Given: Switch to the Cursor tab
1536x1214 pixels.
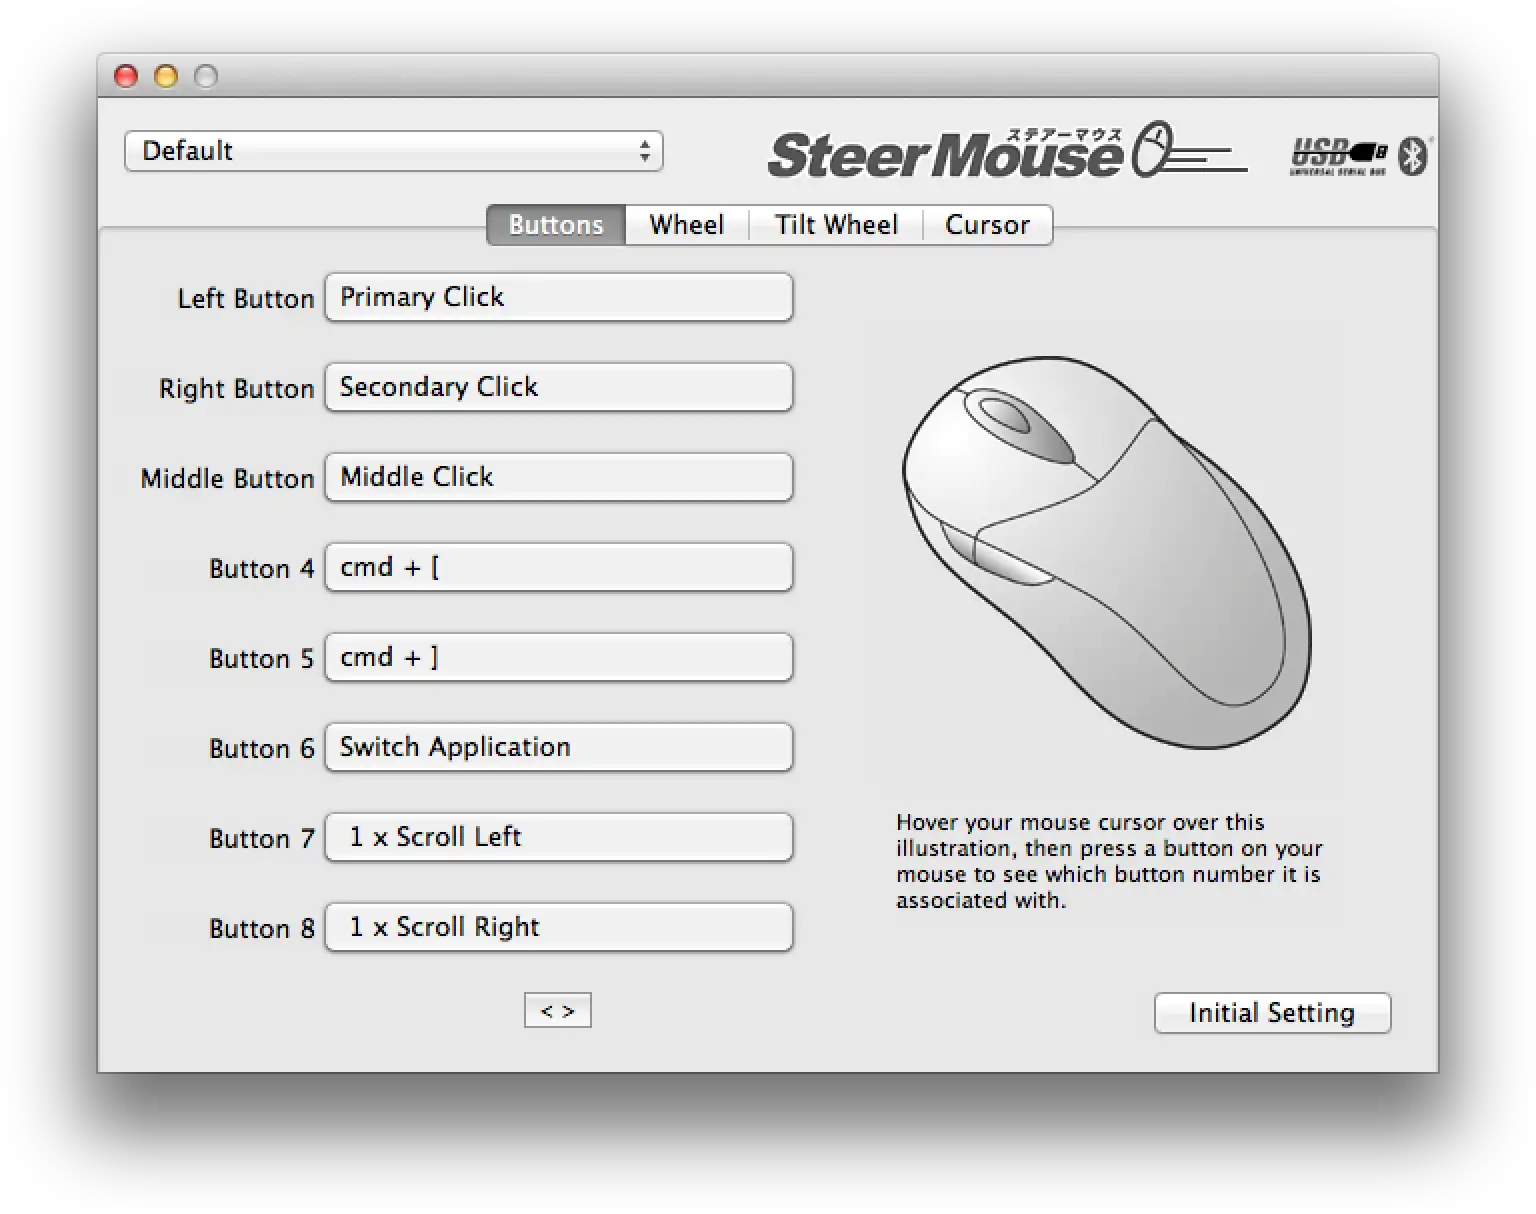Looking at the screenshot, I should (x=987, y=225).
